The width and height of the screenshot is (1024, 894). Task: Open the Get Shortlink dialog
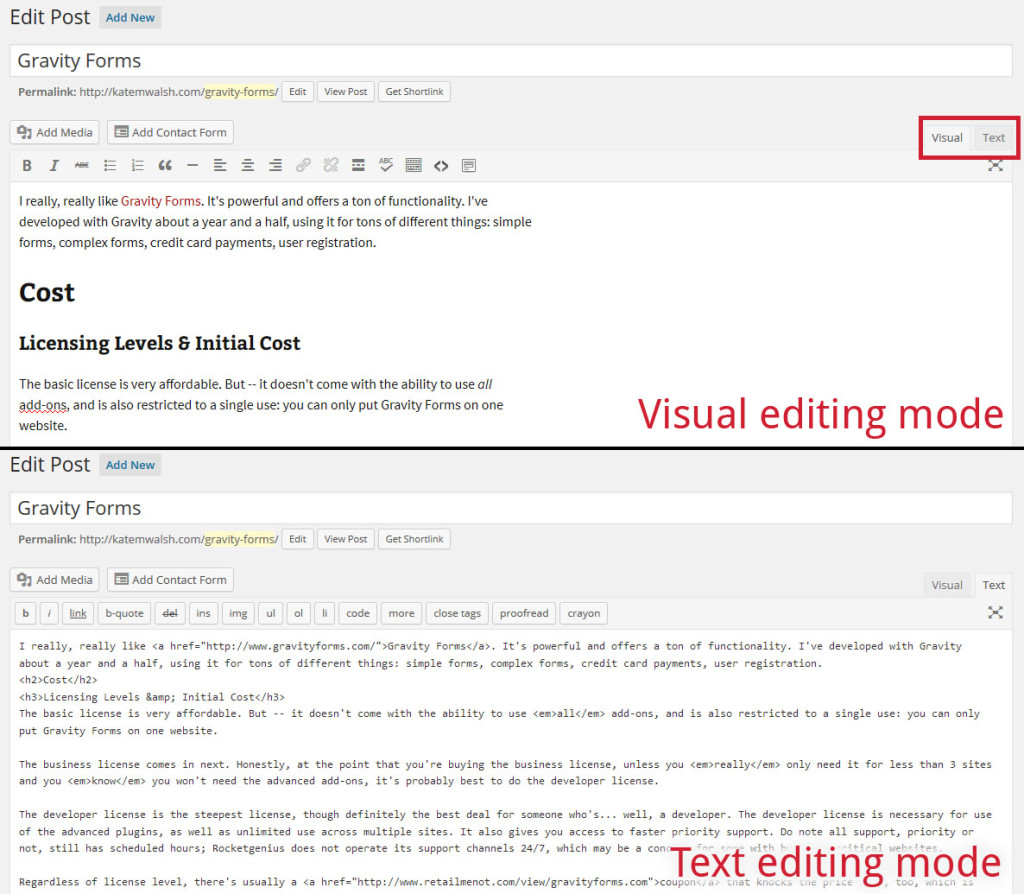coord(414,91)
